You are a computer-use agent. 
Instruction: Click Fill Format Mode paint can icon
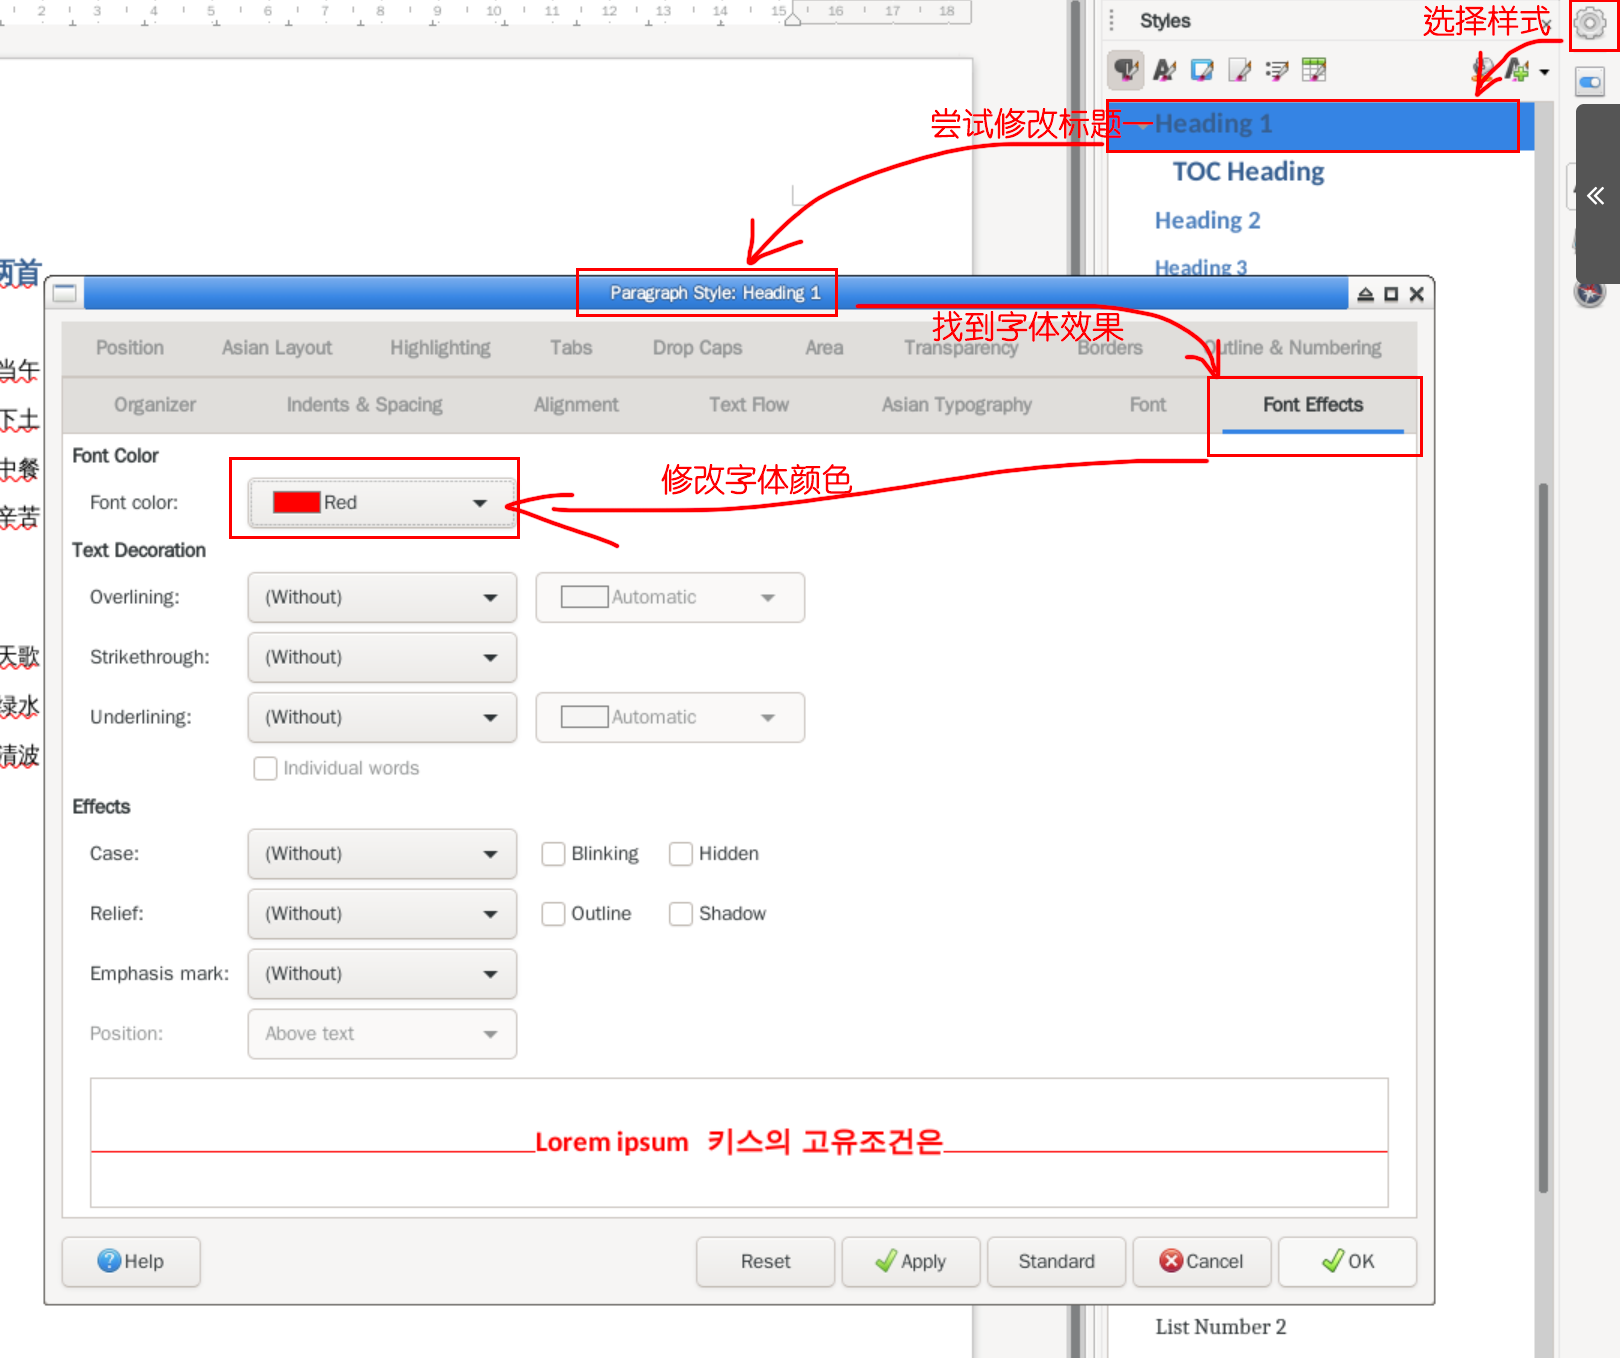tap(1483, 70)
